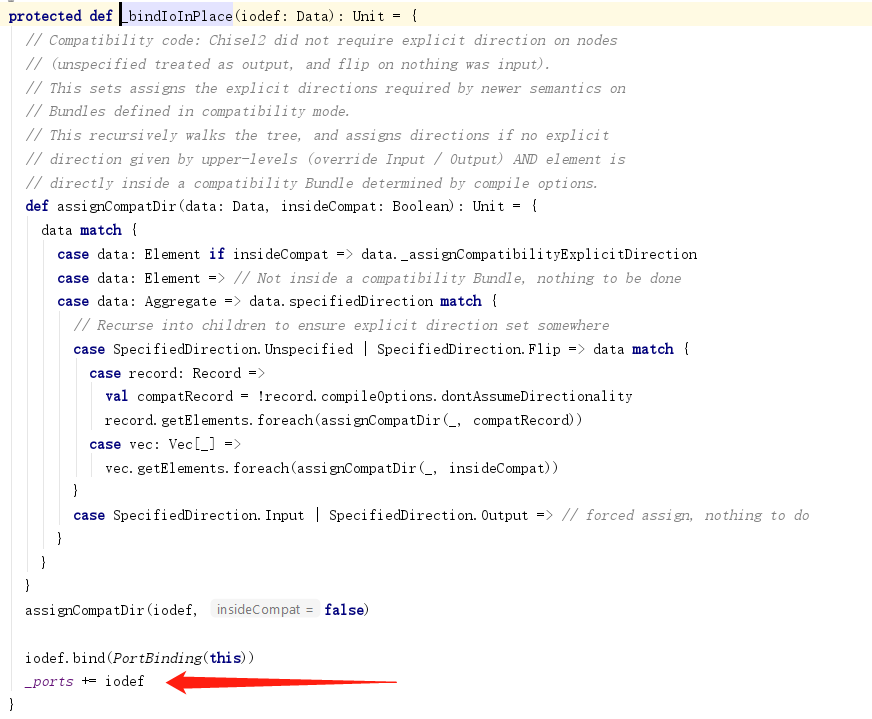Click the PortBinding identifier

[158, 658]
